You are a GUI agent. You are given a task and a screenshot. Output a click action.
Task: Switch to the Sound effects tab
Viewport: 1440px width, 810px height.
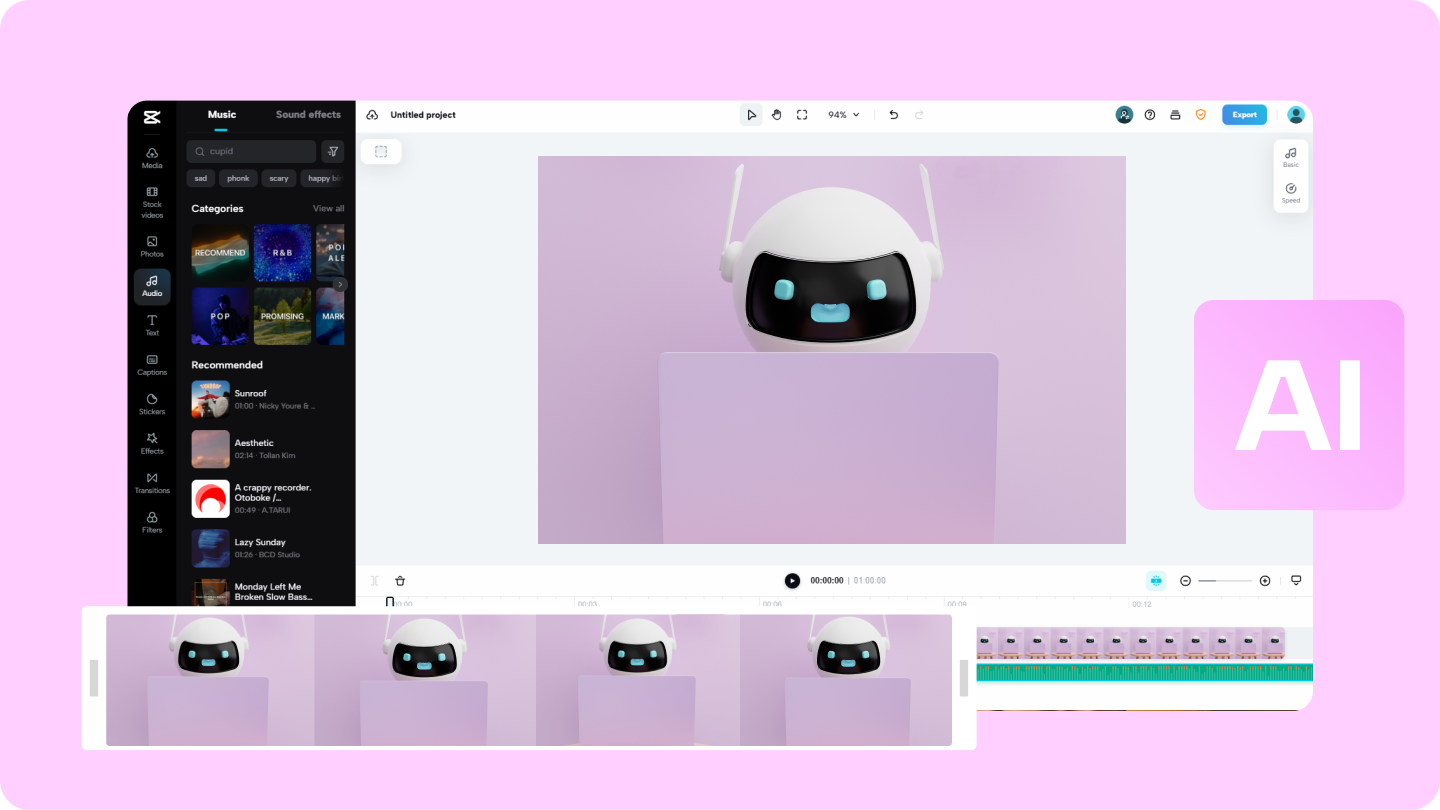(308, 114)
